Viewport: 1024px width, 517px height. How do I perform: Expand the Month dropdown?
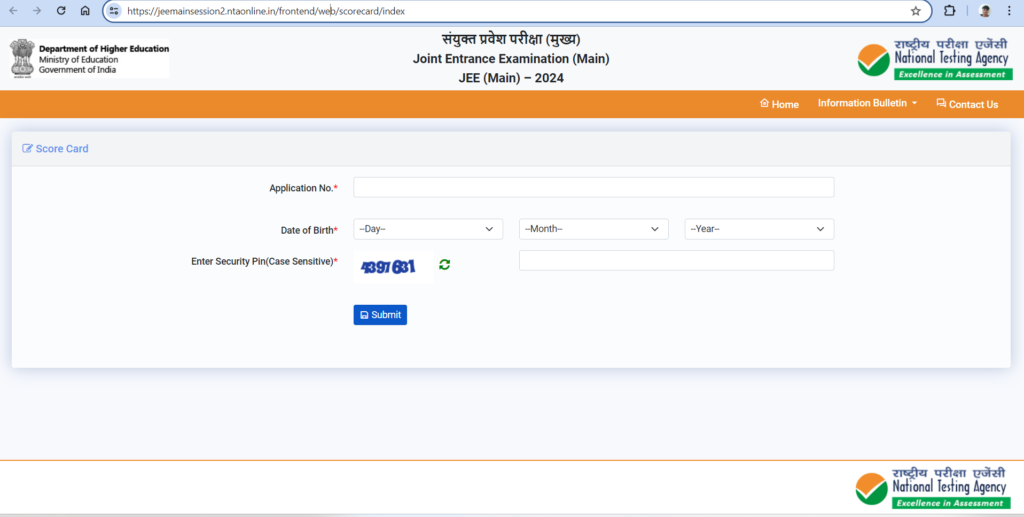pos(593,229)
